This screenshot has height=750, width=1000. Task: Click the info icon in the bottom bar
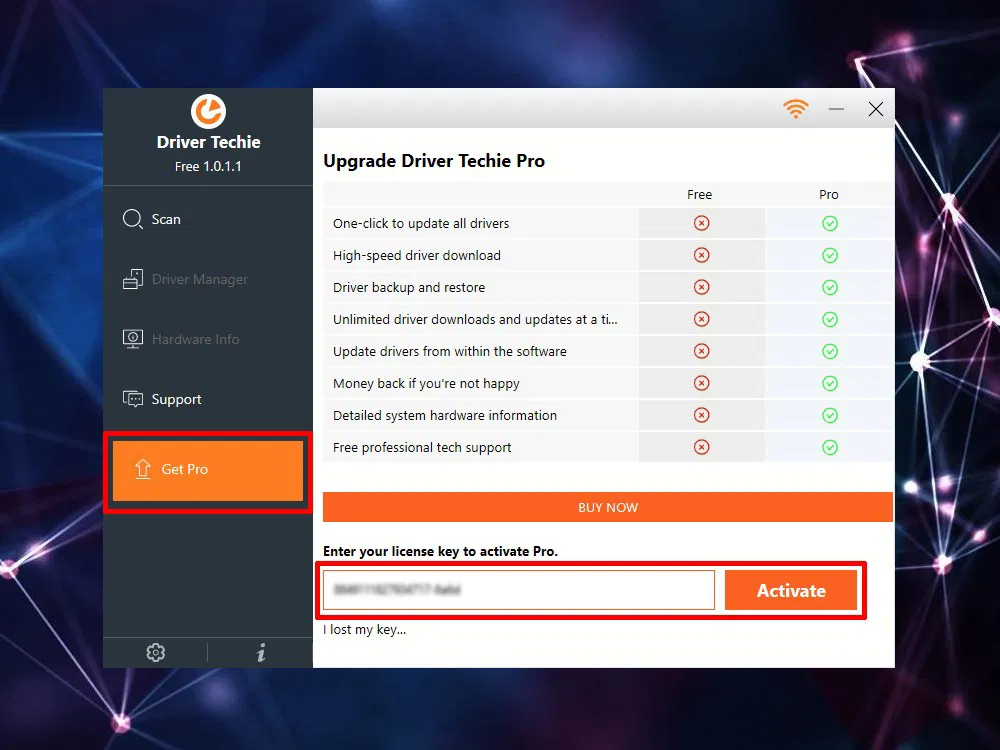(x=261, y=652)
